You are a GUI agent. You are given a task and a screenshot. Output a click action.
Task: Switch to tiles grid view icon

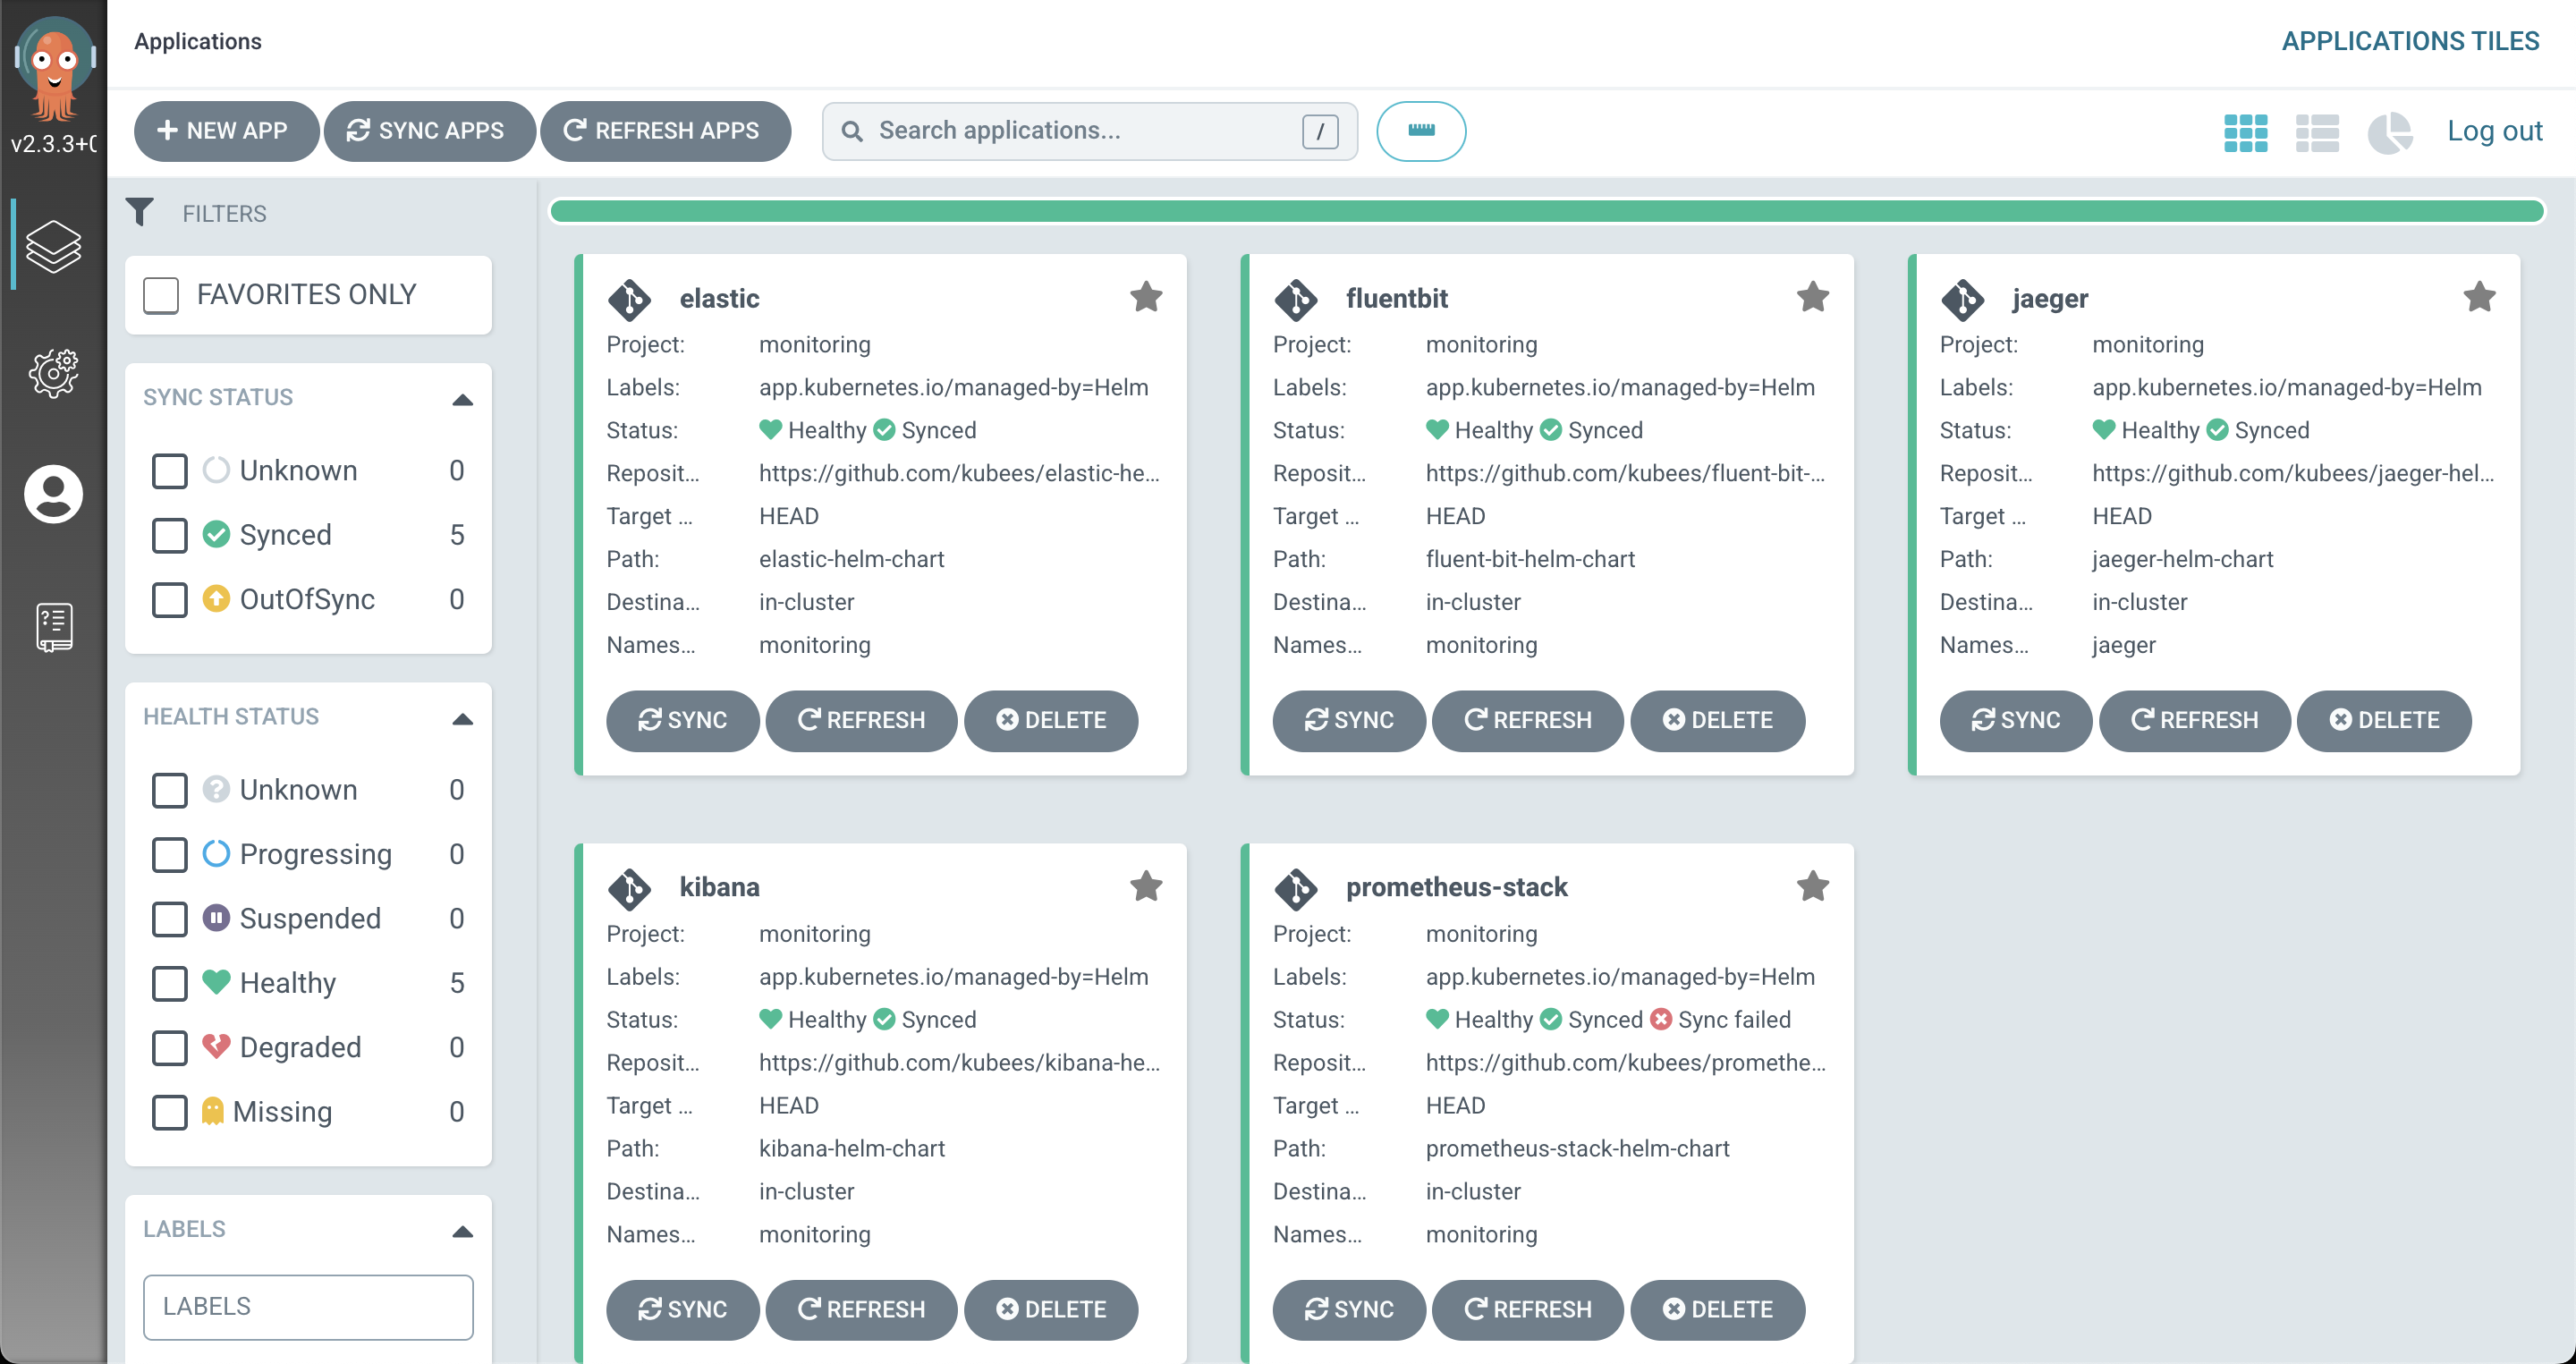(x=2245, y=132)
